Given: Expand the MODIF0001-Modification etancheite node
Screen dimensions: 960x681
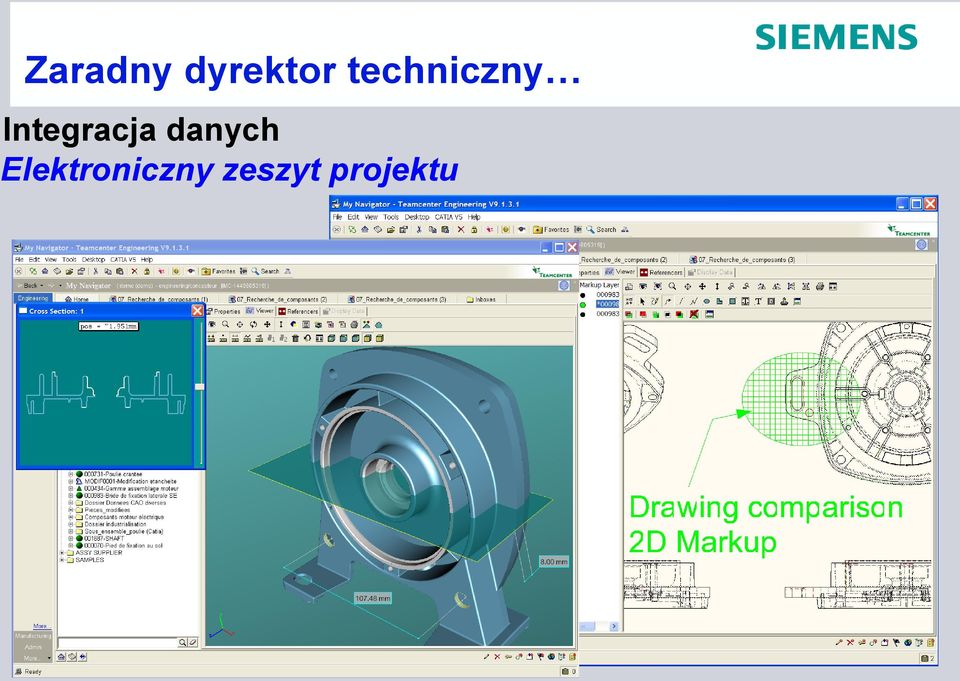Looking at the screenshot, I should click(70, 481).
